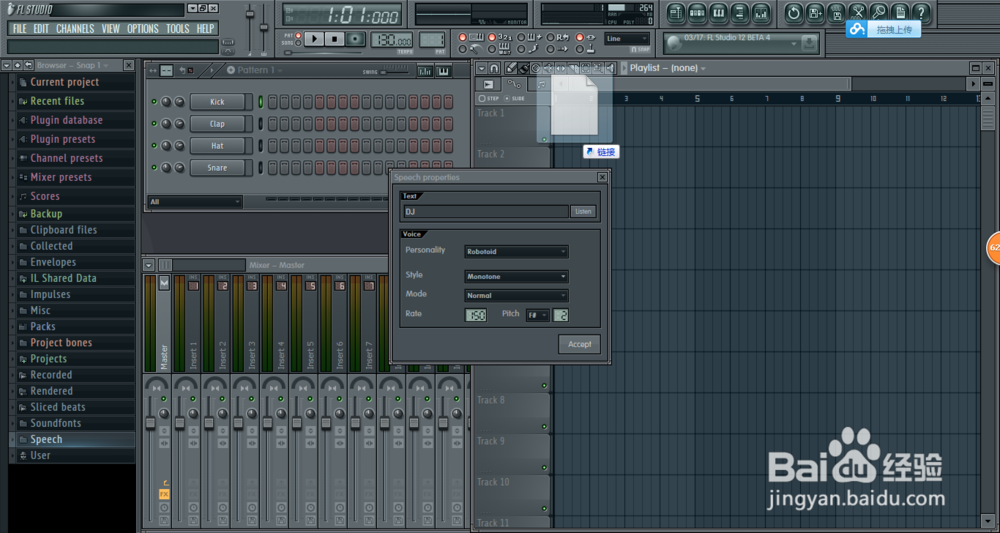This screenshot has width=1000, height=533.
Task: Click the playlist clip-source play tab icon
Action: (488, 84)
